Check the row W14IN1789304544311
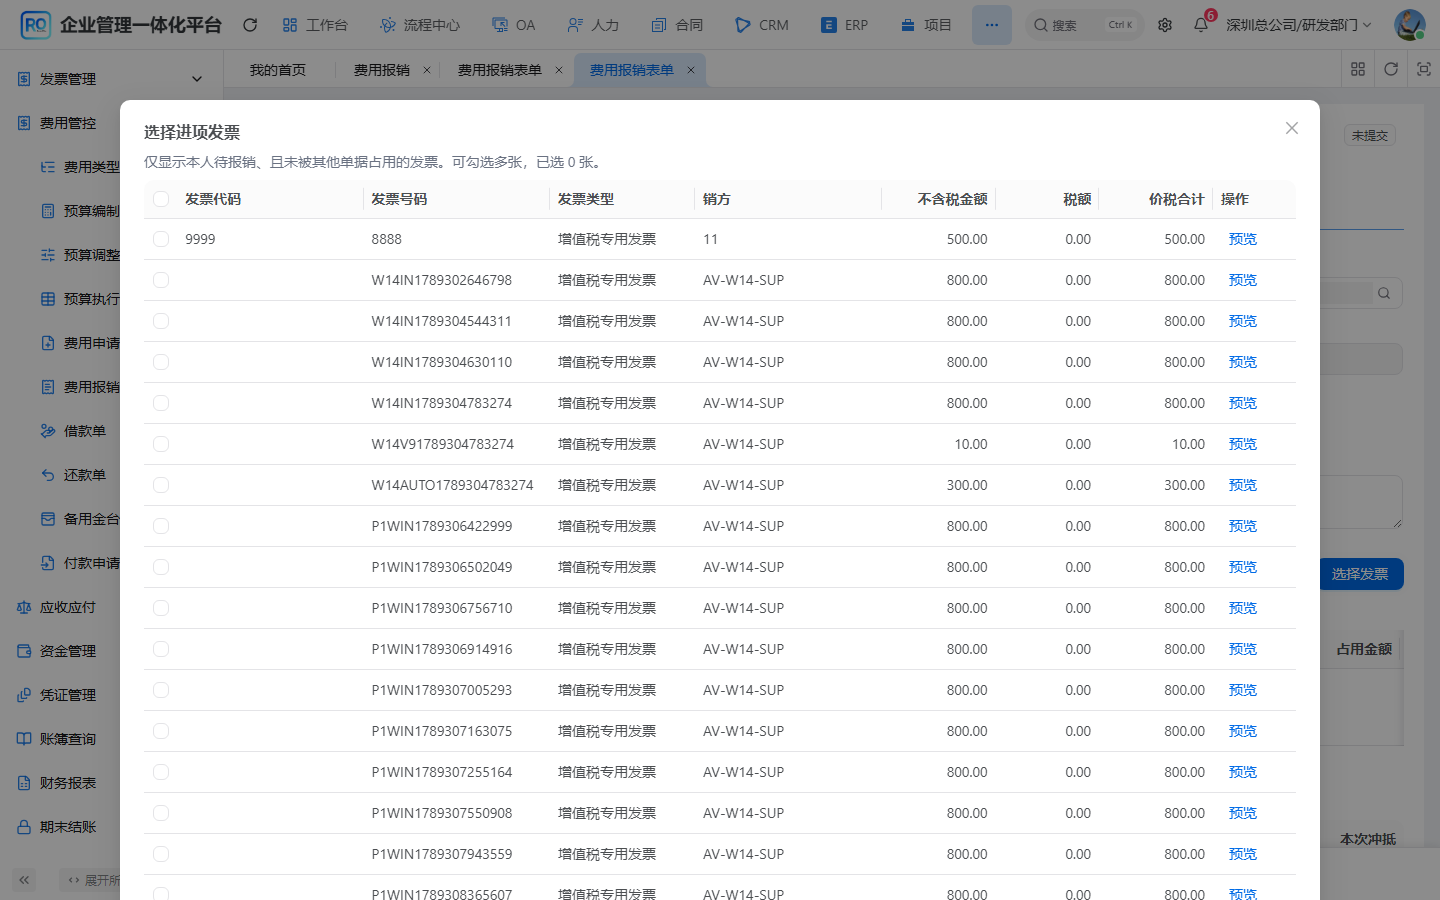This screenshot has height=900, width=1440. pyautogui.click(x=161, y=321)
